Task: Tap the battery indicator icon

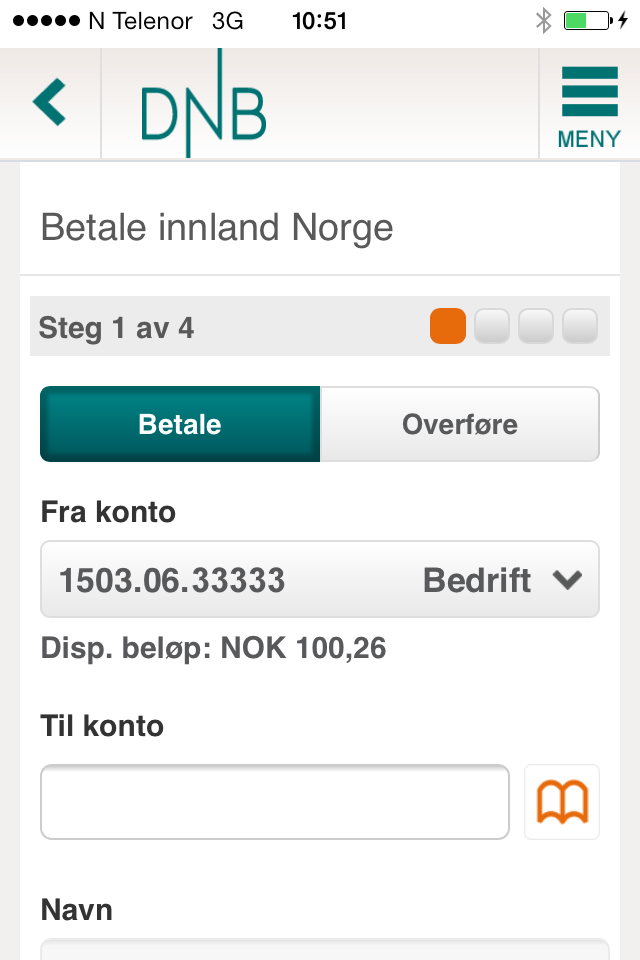Action: tap(586, 21)
